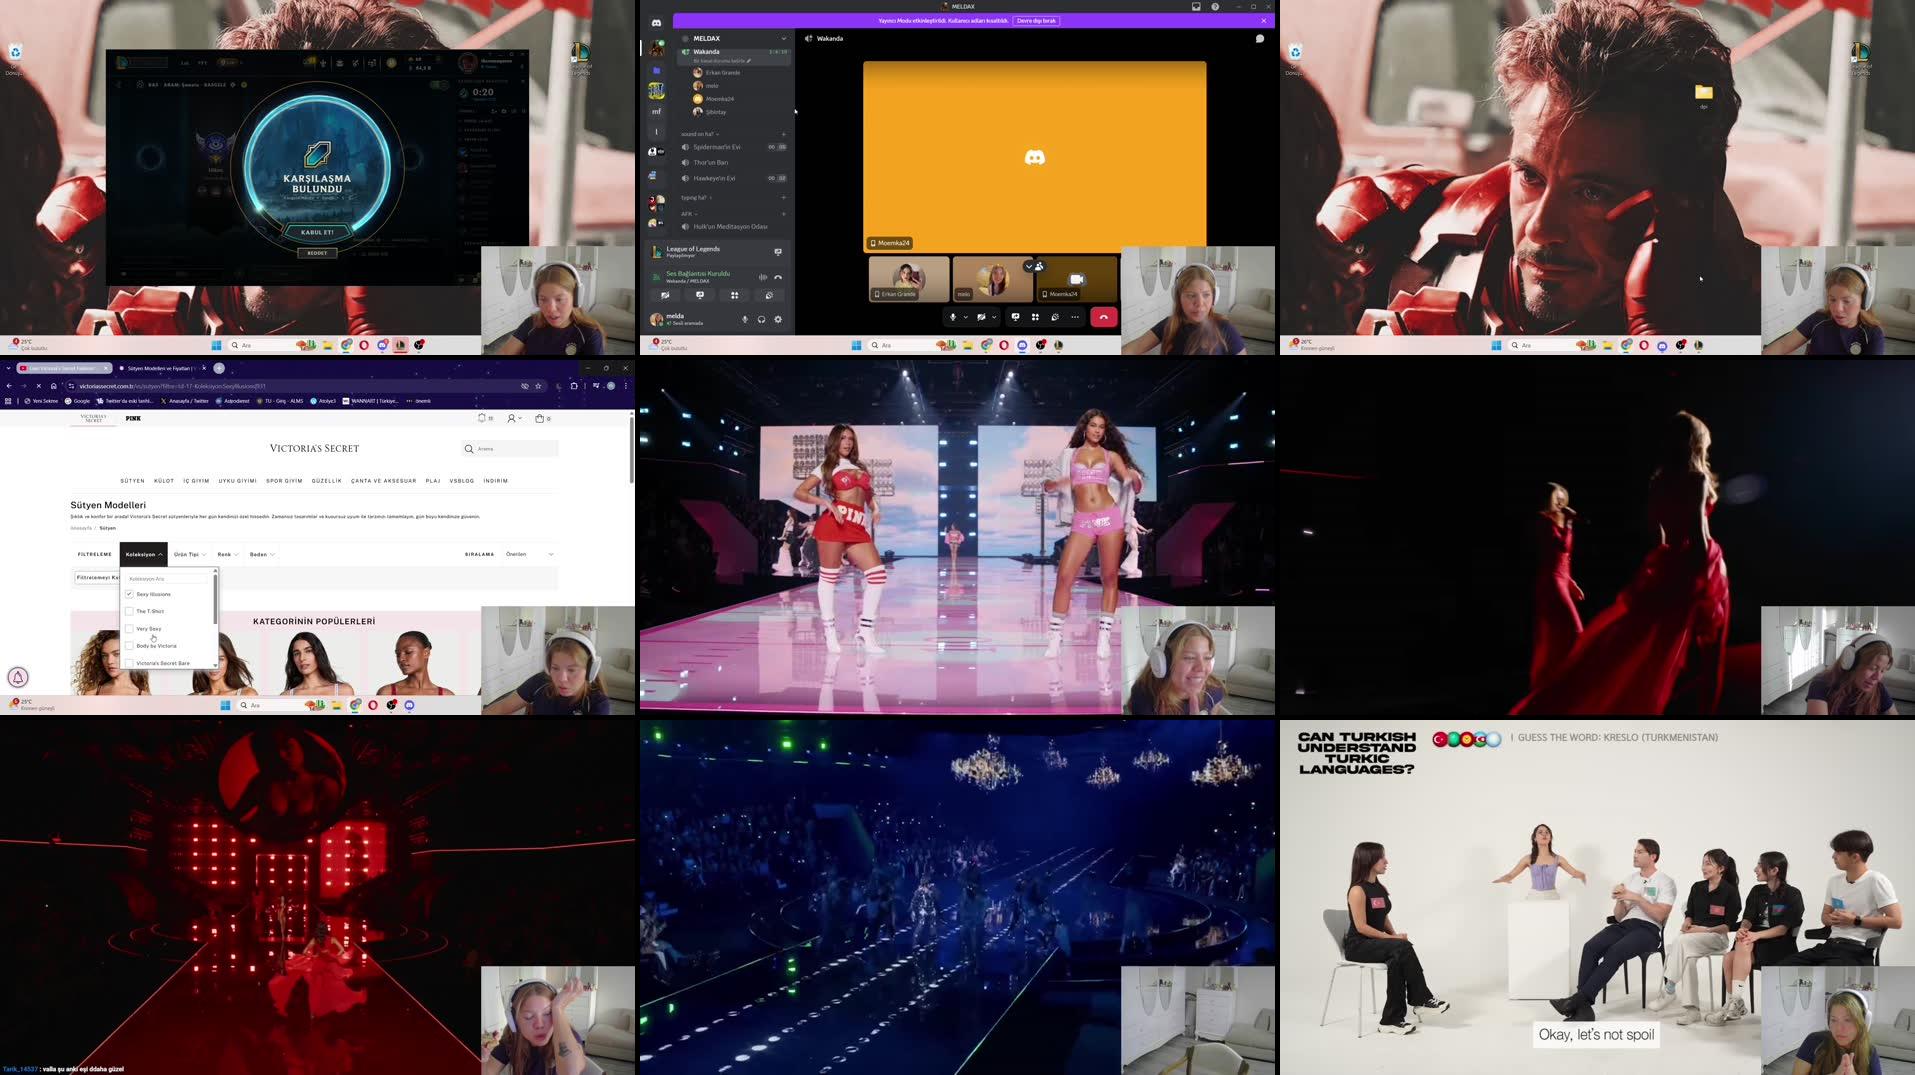Open the notification bell on the VS page

482,418
